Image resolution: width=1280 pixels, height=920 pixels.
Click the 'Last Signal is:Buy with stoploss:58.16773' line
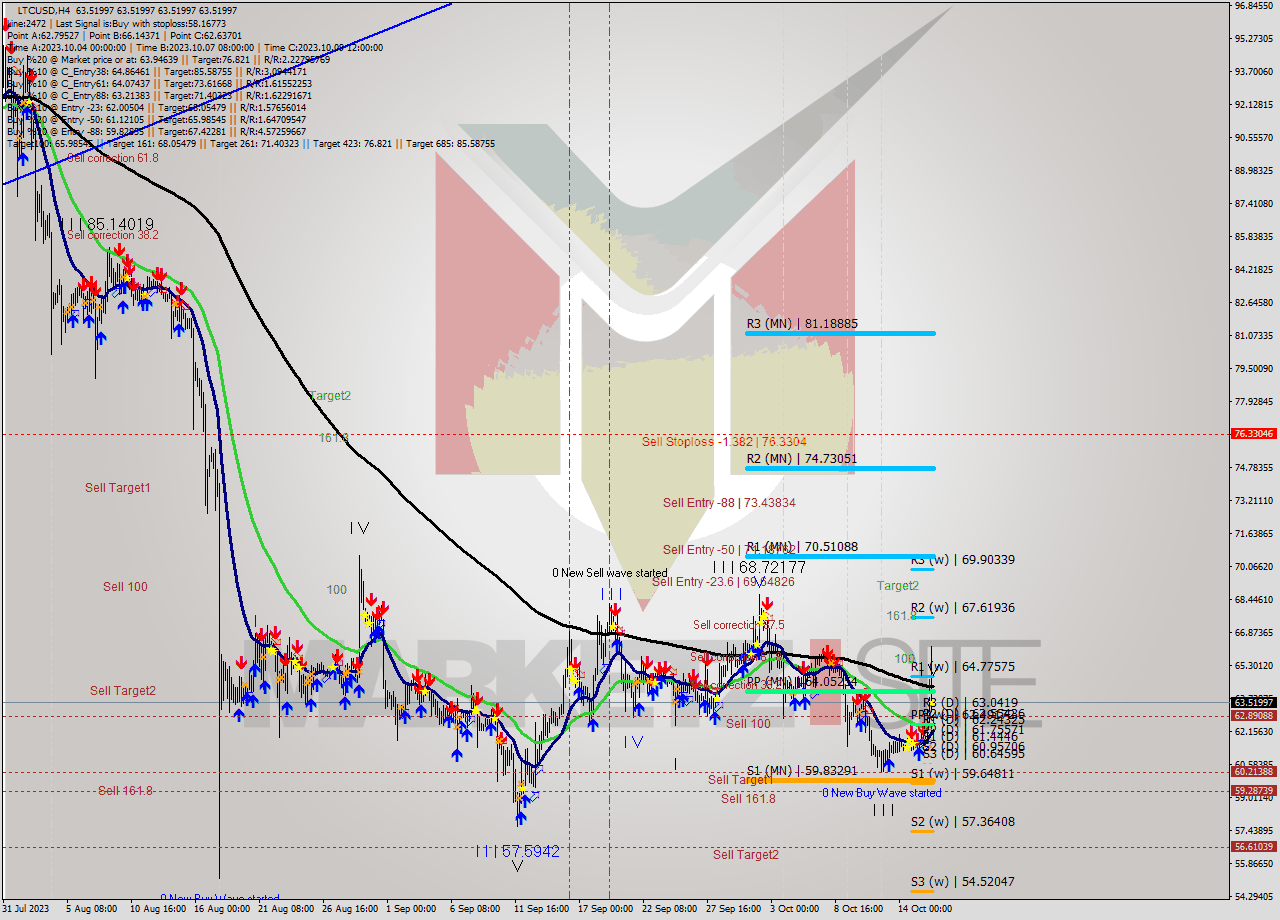click(140, 23)
